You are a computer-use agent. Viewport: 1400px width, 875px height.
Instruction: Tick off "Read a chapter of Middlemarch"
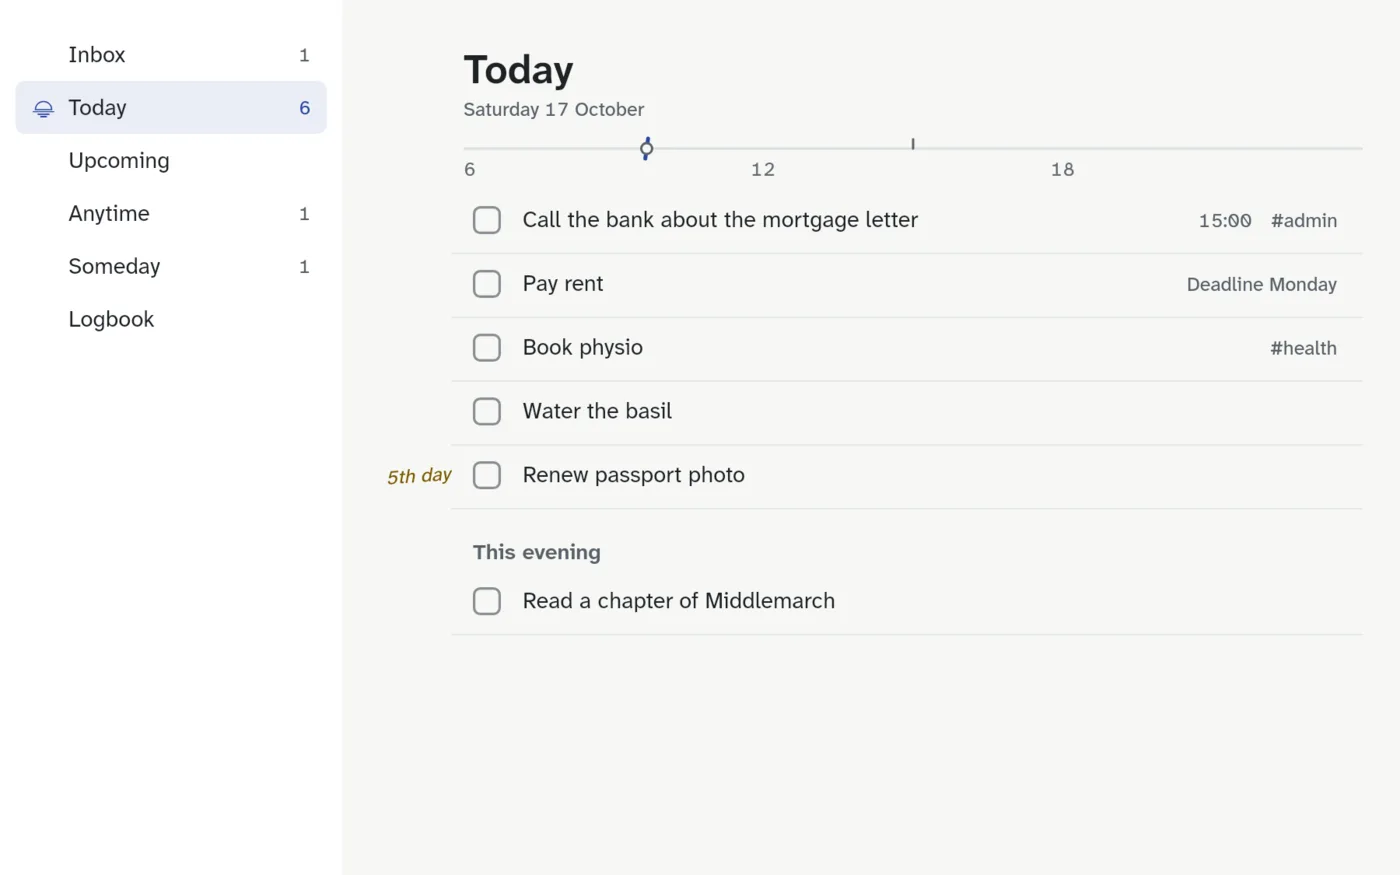pyautogui.click(x=487, y=601)
